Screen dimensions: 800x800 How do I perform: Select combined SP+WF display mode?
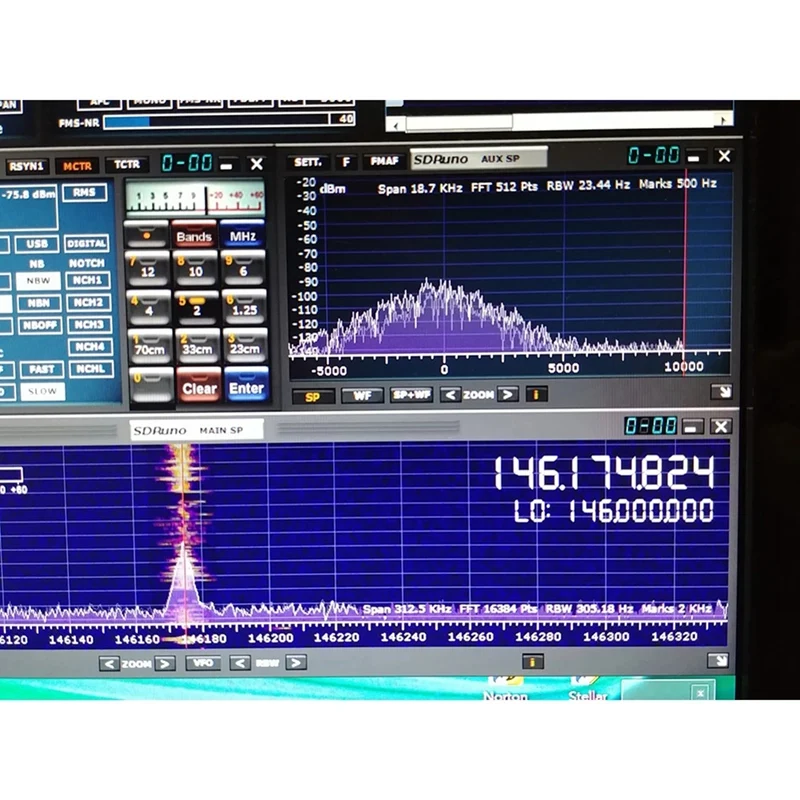click(x=410, y=394)
